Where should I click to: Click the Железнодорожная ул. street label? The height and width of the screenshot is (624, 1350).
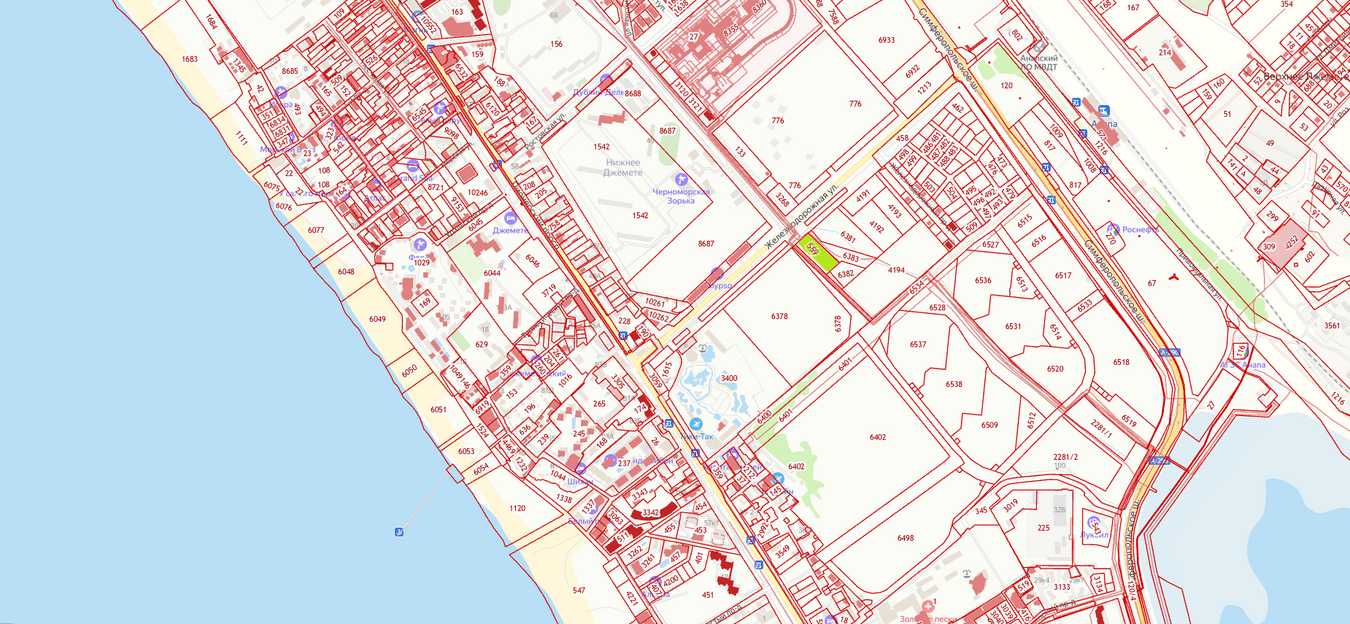point(799,221)
